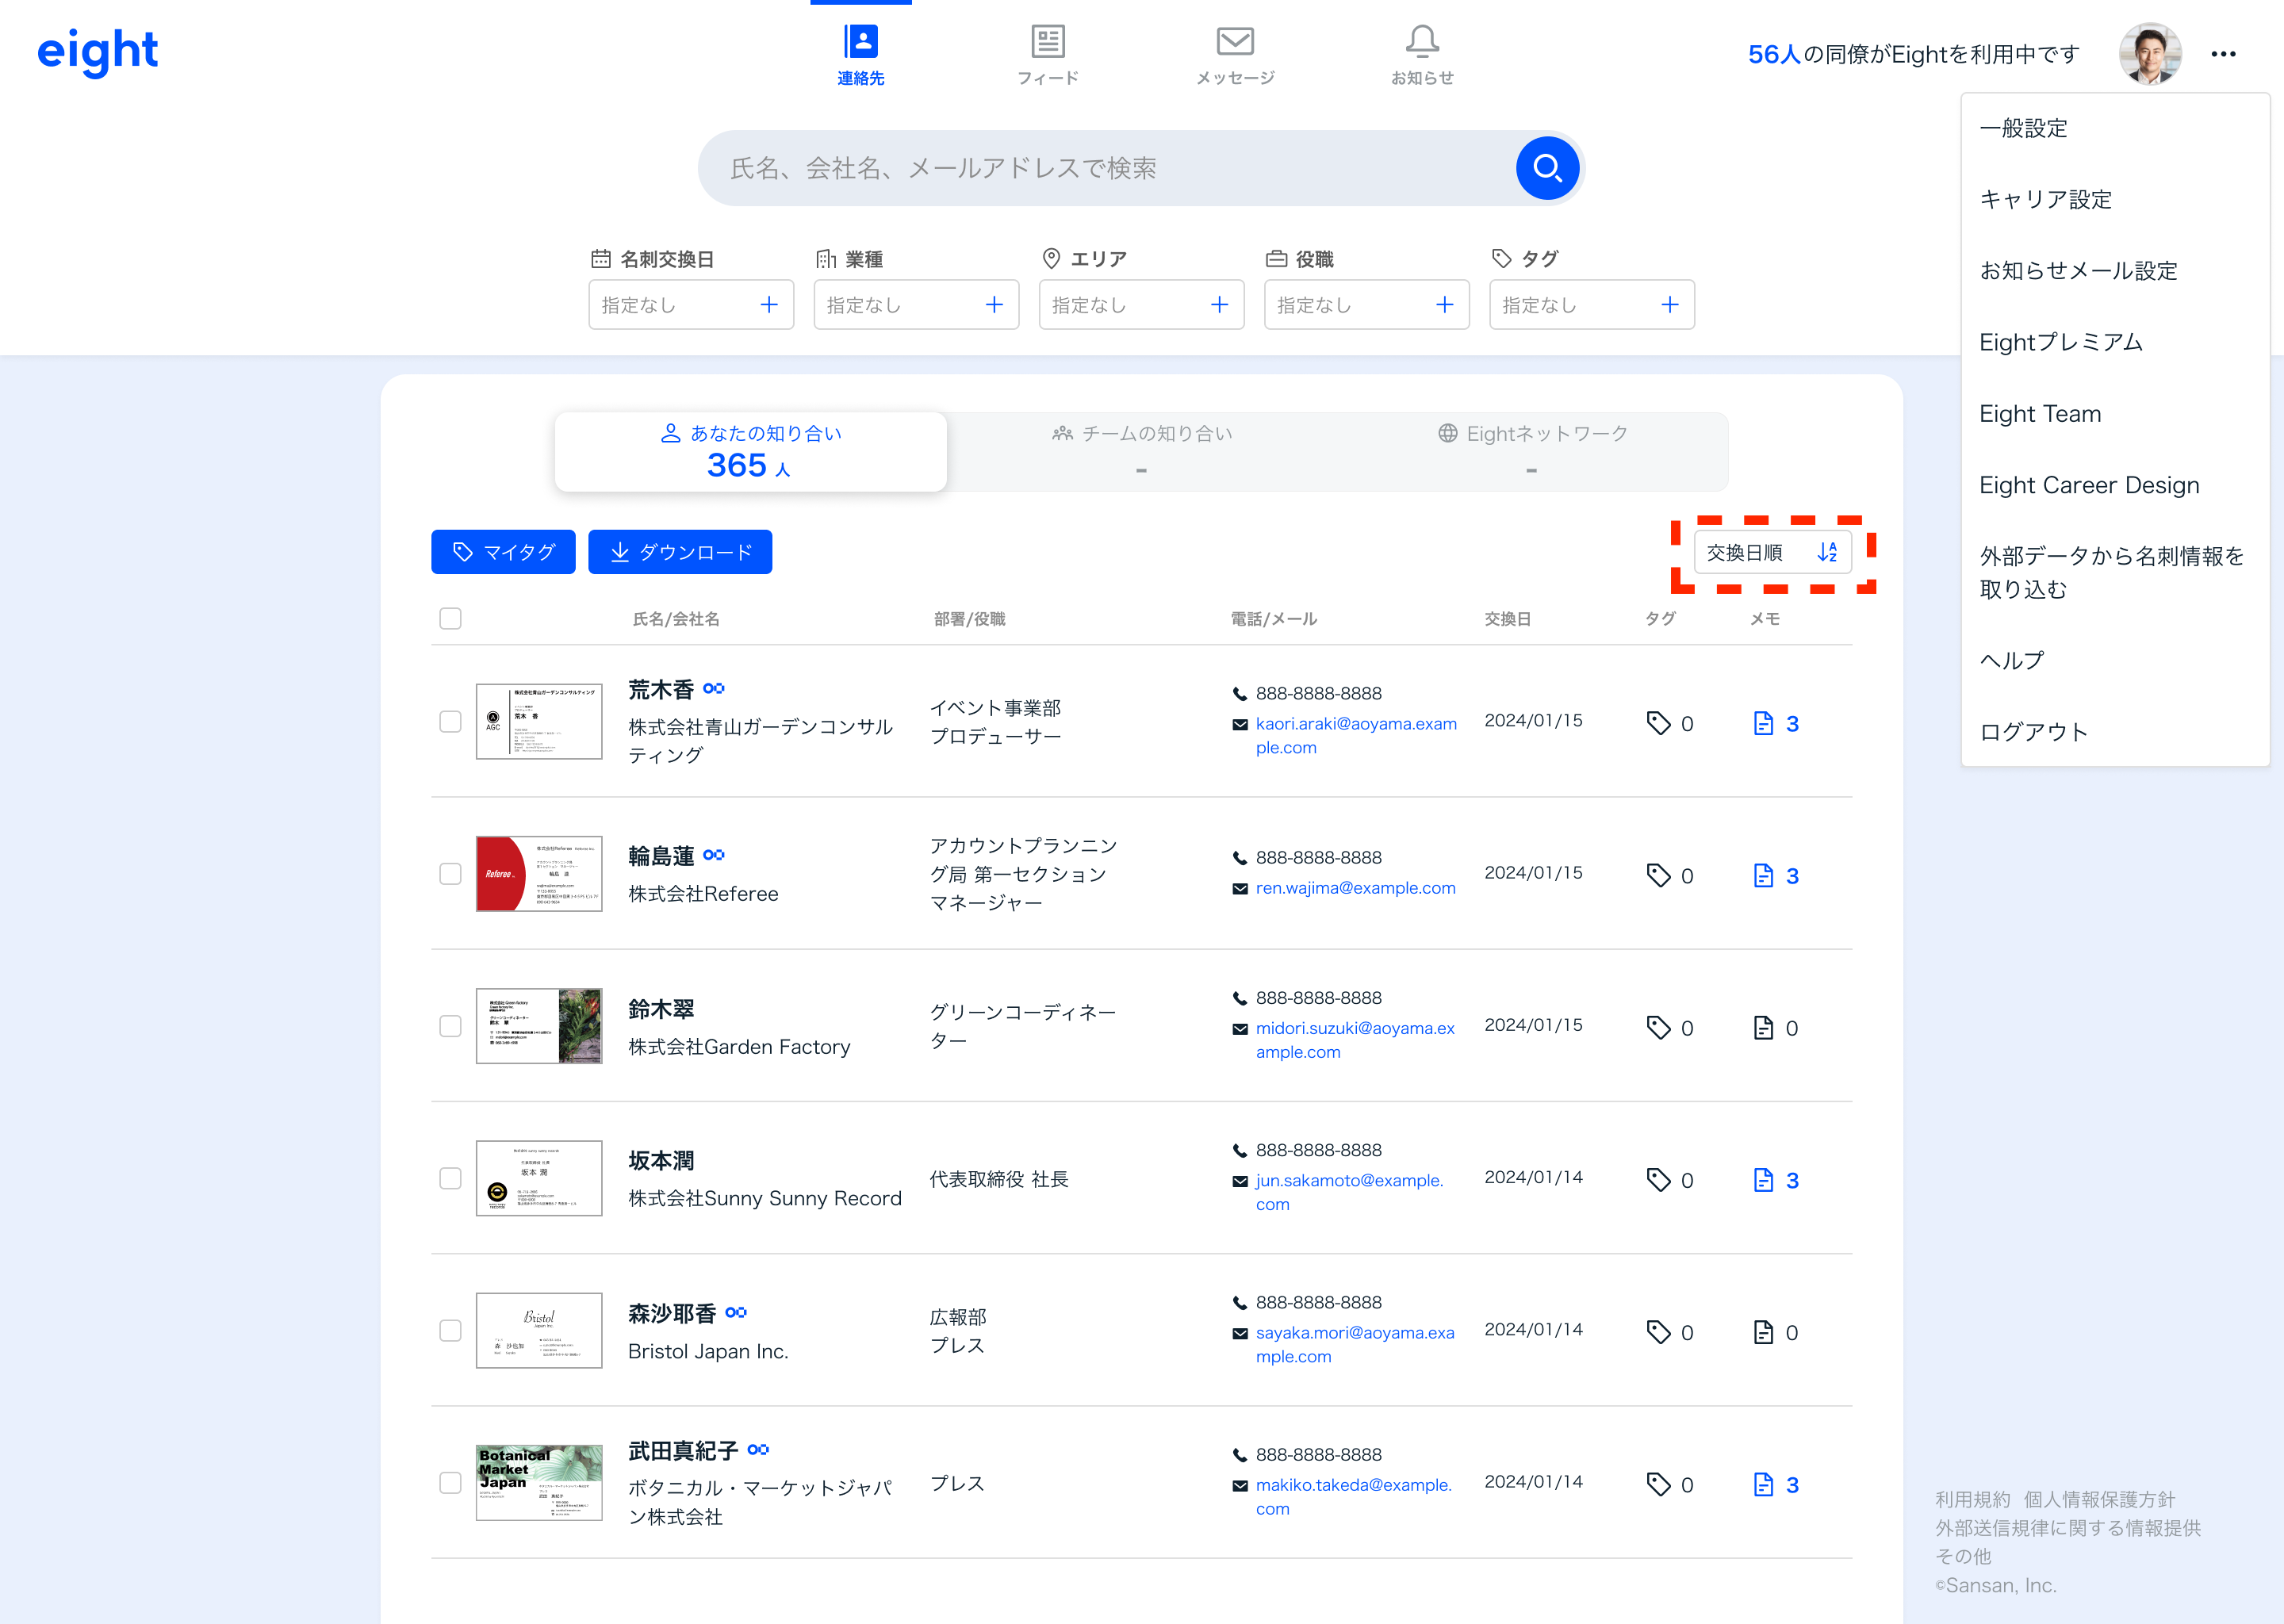Image resolution: width=2284 pixels, height=1624 pixels.
Task: Select お知らせメール設定 from the menu
Action: click(x=2078, y=270)
